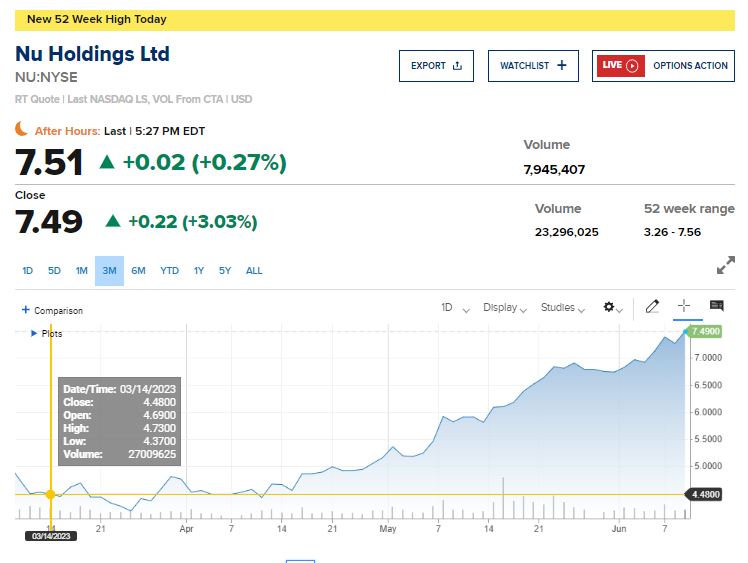Open chart settings gear icon
This screenshot has height=563, width=748.
[x=609, y=307]
